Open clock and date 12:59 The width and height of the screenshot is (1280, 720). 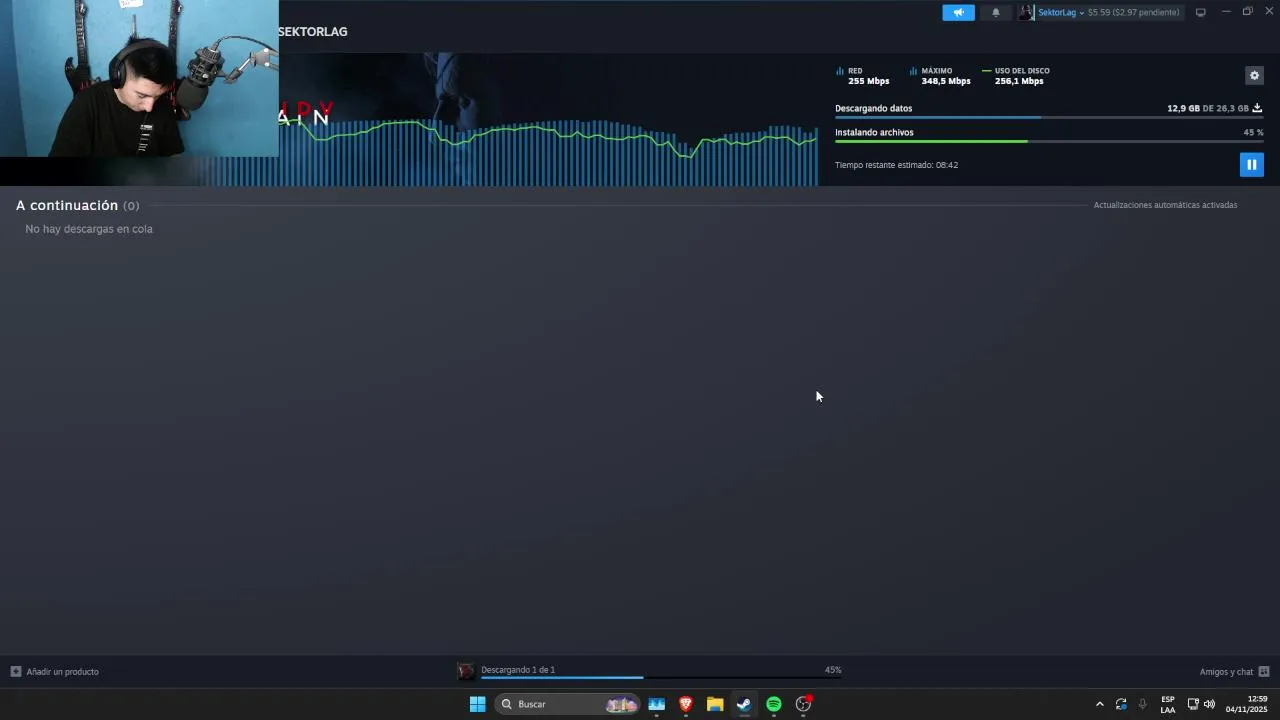tap(1246, 704)
